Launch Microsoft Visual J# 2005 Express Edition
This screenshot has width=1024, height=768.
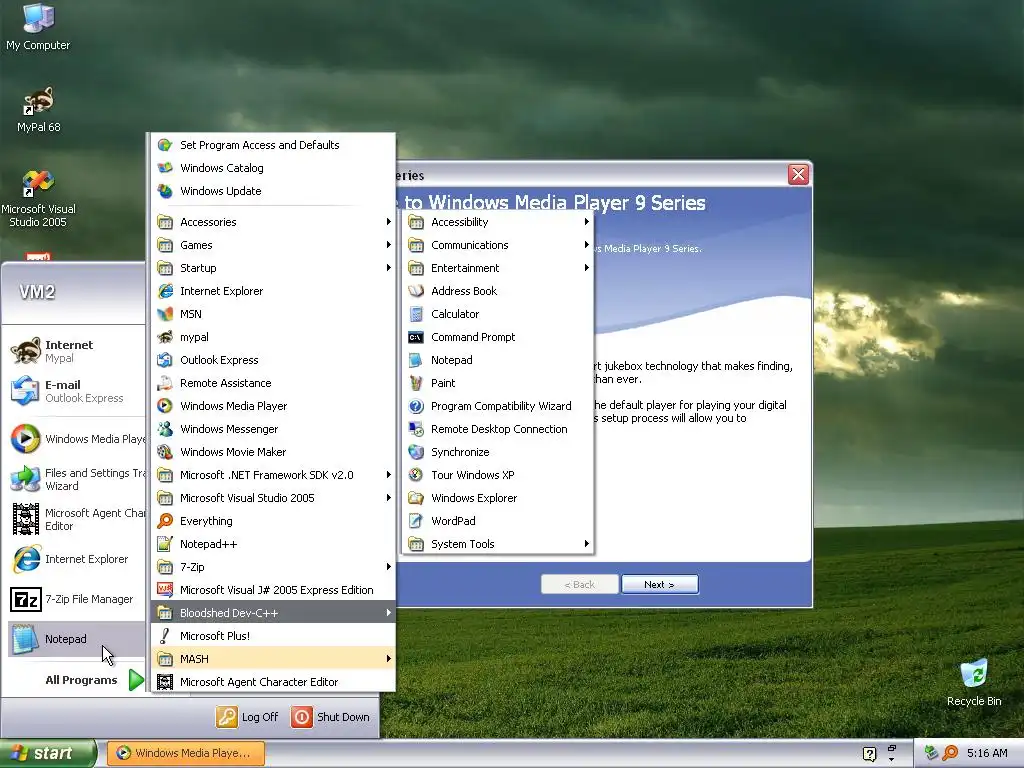(x=274, y=590)
